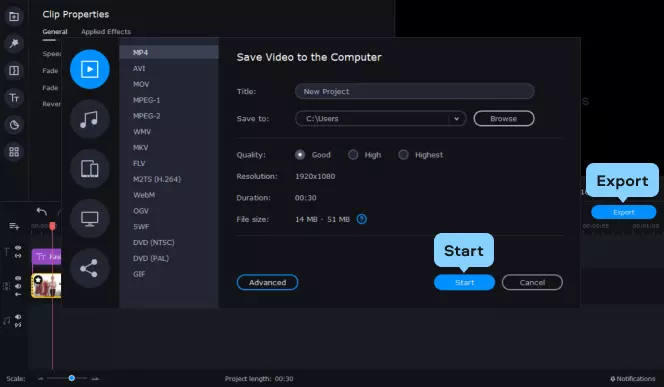Select Save Audio File music-note icon

(90, 119)
